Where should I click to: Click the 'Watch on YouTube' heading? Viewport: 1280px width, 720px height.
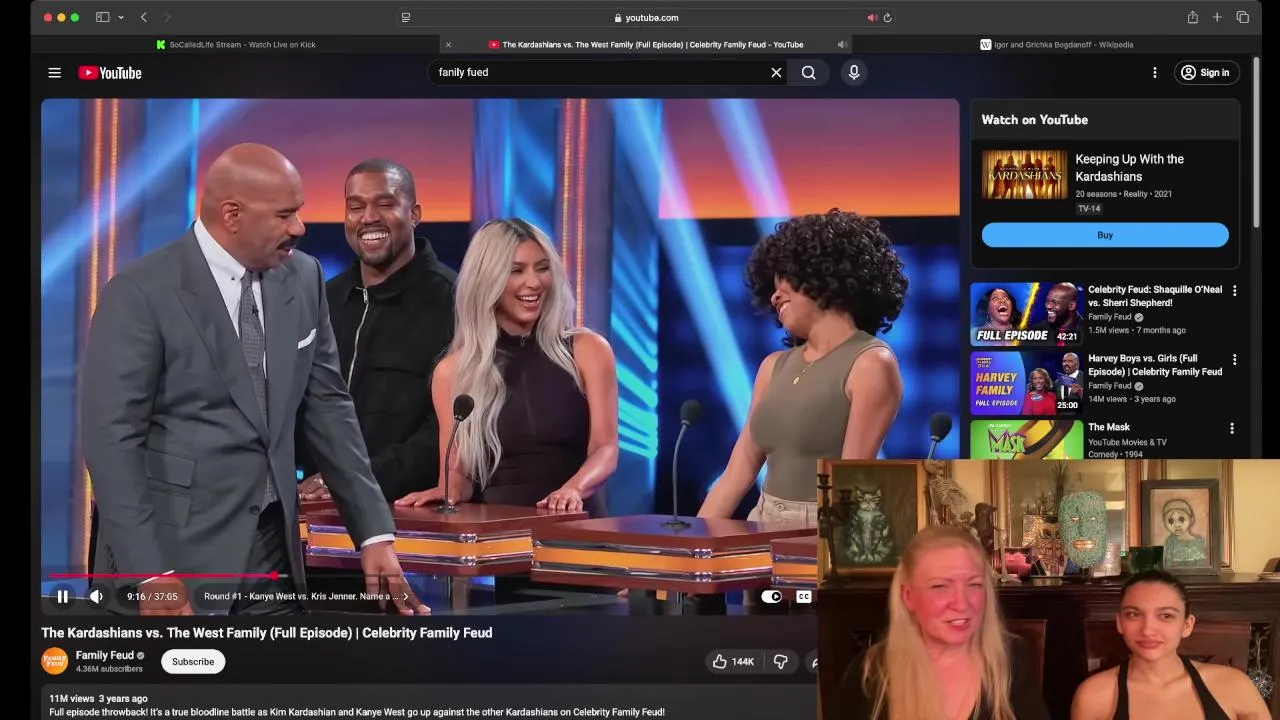click(x=1034, y=119)
